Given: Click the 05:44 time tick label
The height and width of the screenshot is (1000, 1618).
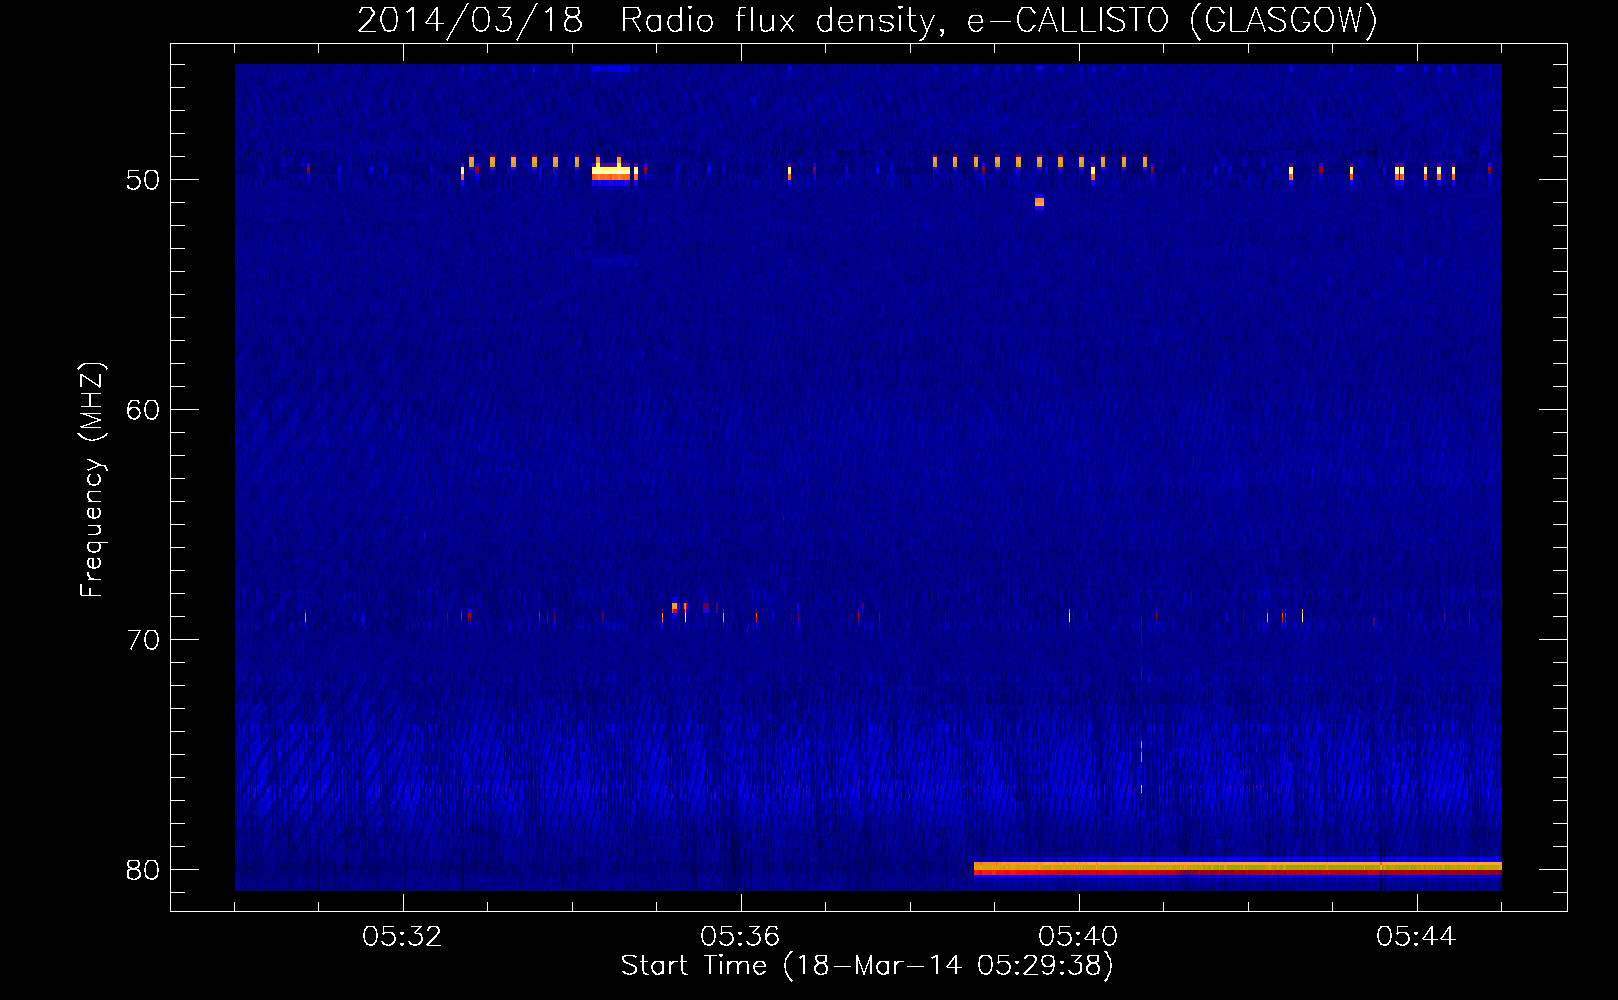Looking at the screenshot, I should click(x=1416, y=937).
